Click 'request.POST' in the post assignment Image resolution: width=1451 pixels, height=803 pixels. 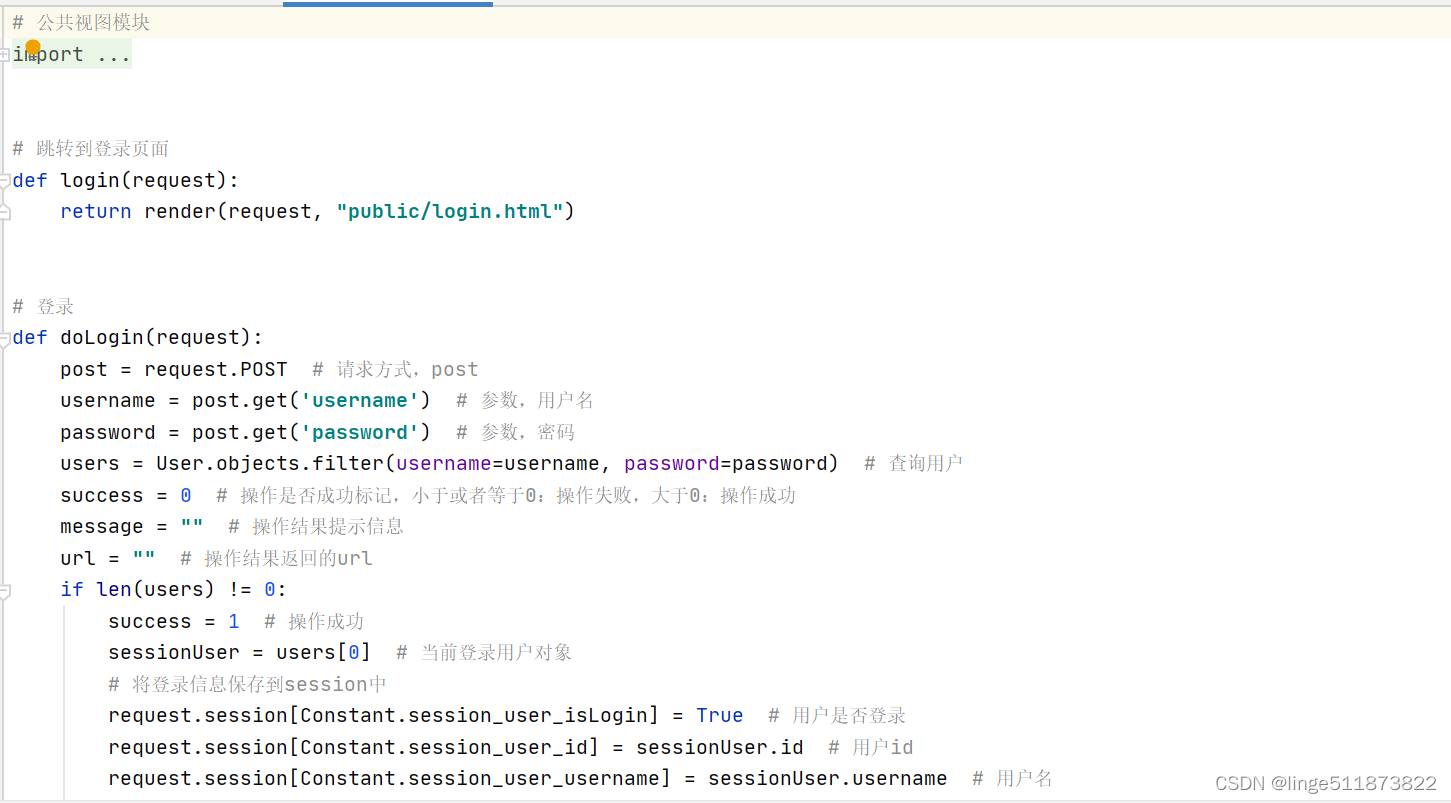[216, 369]
